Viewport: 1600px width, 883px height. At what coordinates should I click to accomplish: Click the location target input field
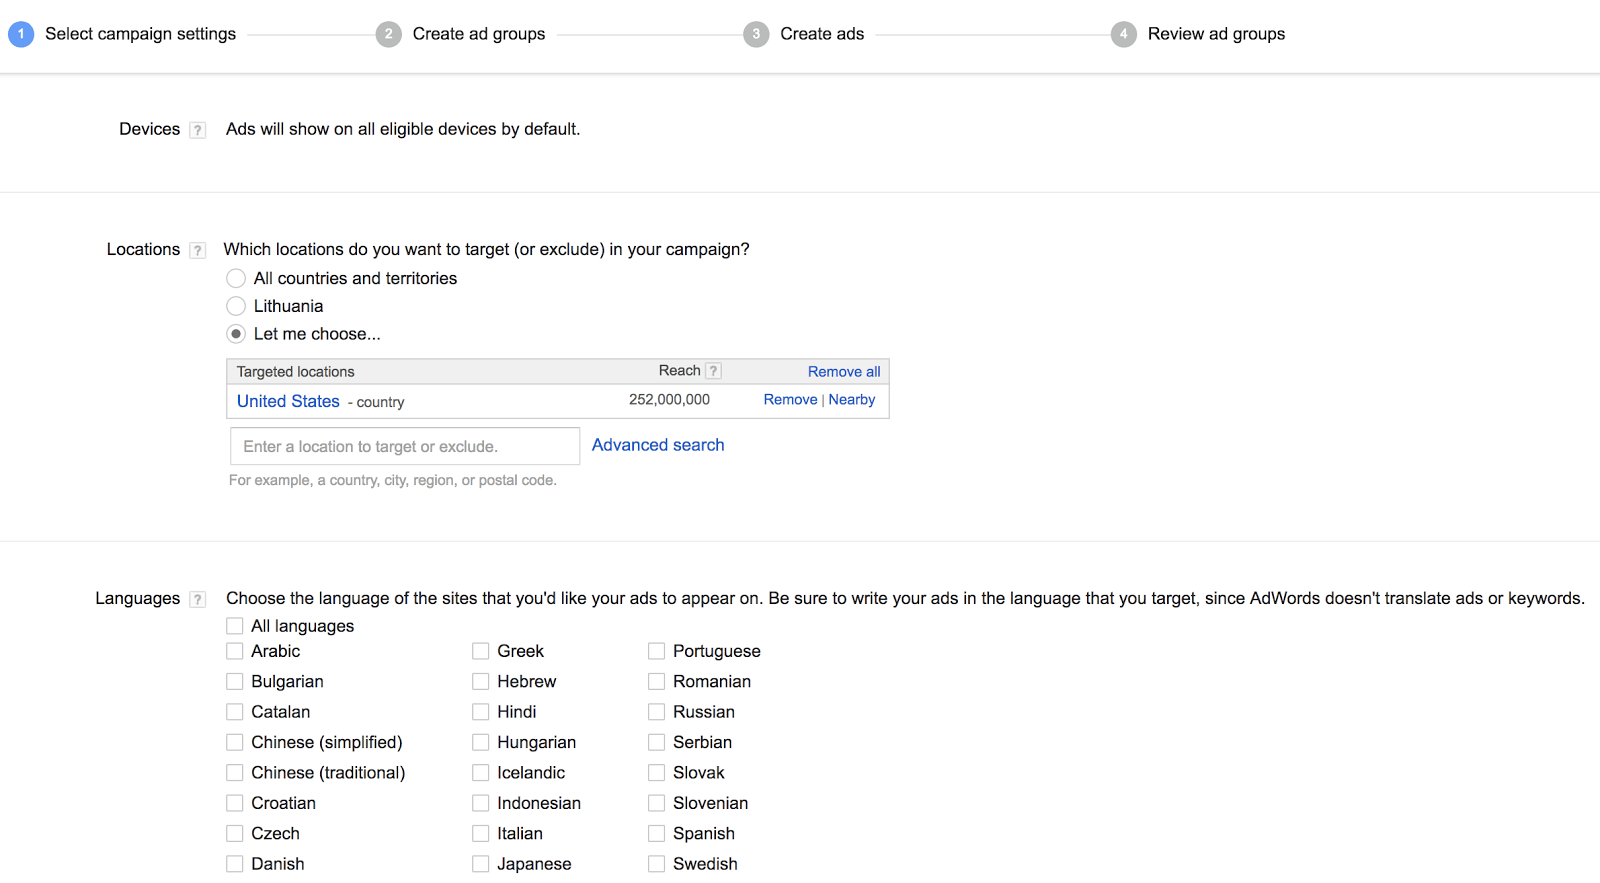(x=405, y=446)
